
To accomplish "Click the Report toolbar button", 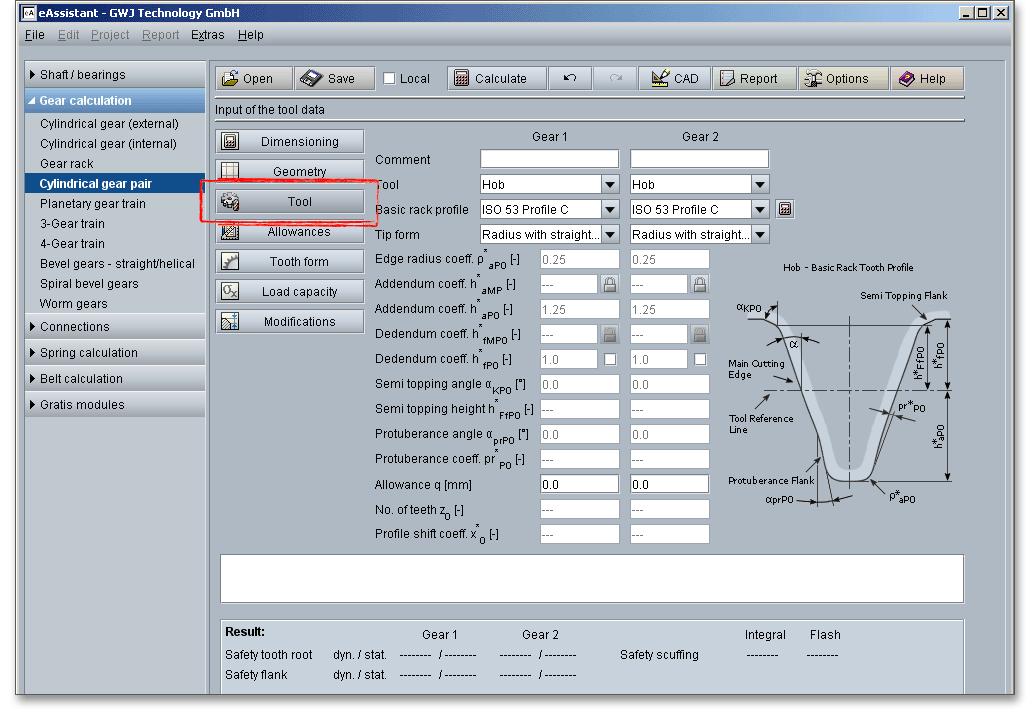I will (x=753, y=79).
